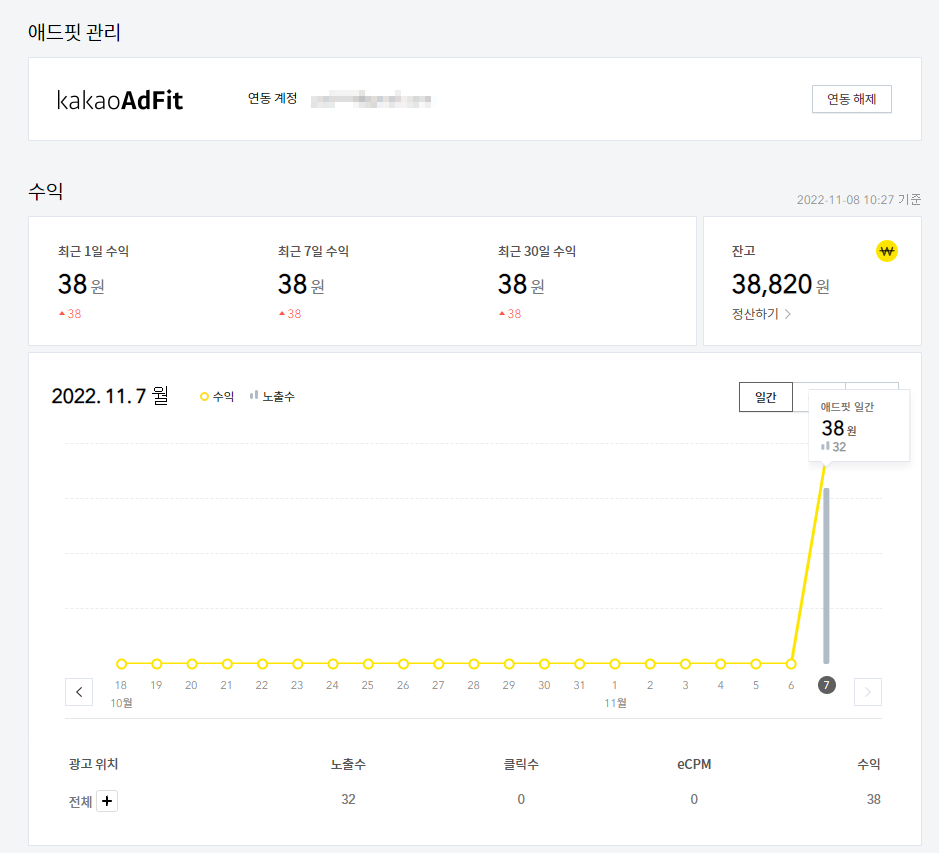The image size is (939, 853).
Task: Click the 애드핏 일간 tooltip box
Action: 859,425
